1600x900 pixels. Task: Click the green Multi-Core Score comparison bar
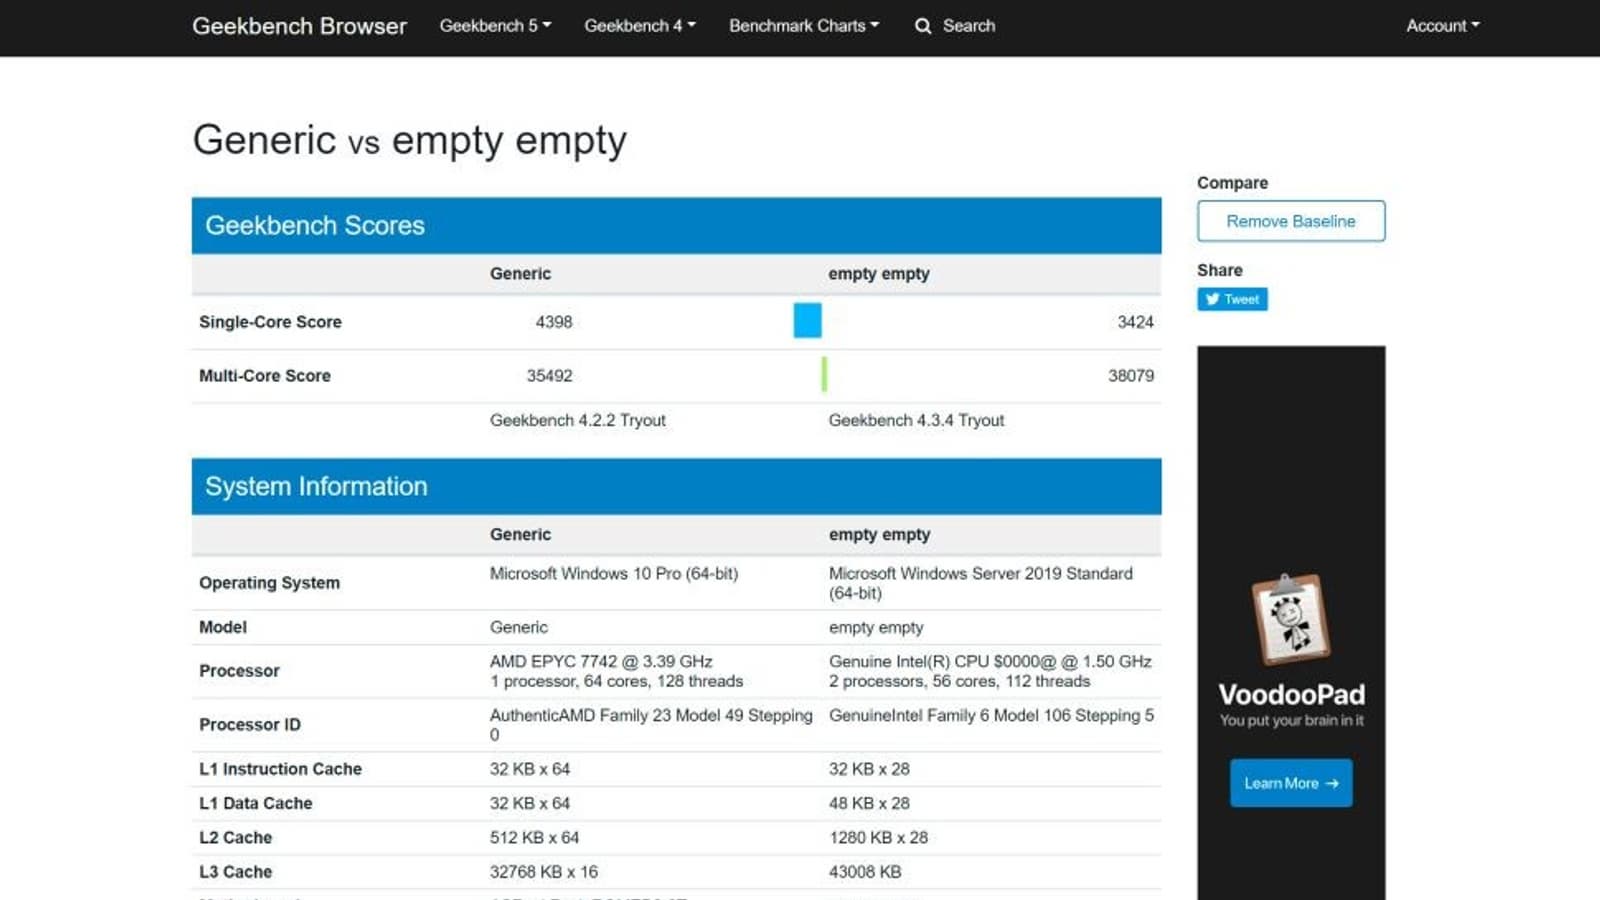(x=824, y=375)
